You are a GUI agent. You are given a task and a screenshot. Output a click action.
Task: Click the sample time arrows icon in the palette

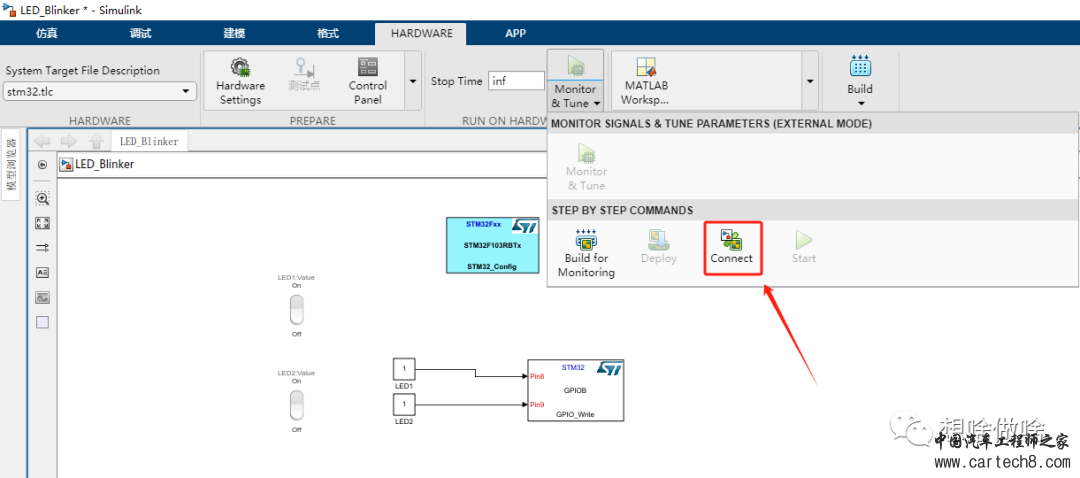tap(42, 248)
